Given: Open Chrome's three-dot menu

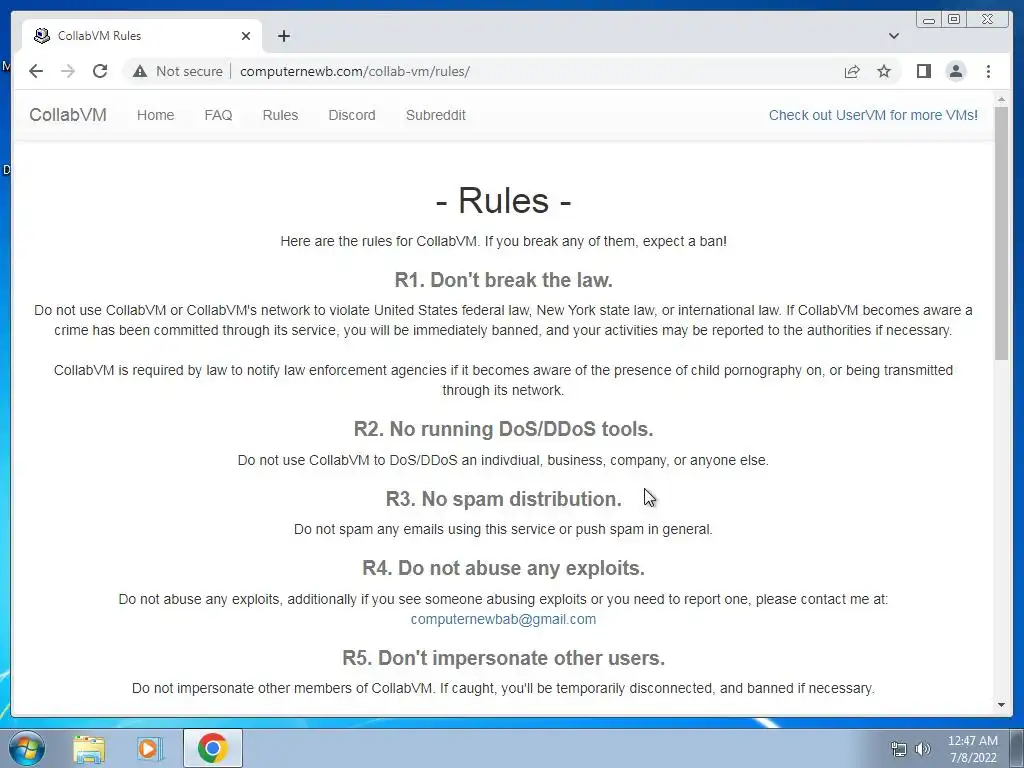Looking at the screenshot, I should [x=988, y=71].
